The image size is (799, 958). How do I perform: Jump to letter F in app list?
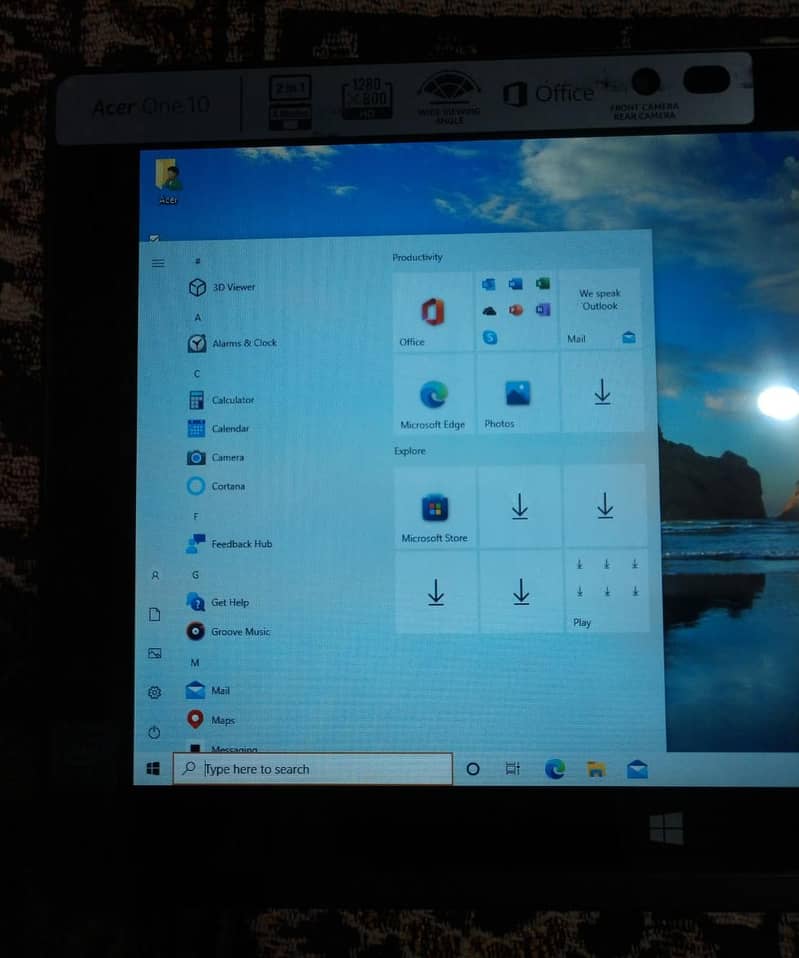pyautogui.click(x=196, y=516)
